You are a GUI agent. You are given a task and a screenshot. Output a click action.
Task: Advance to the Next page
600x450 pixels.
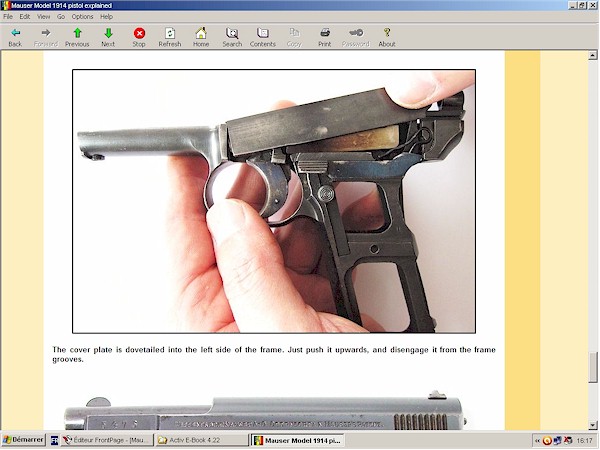tap(108, 37)
